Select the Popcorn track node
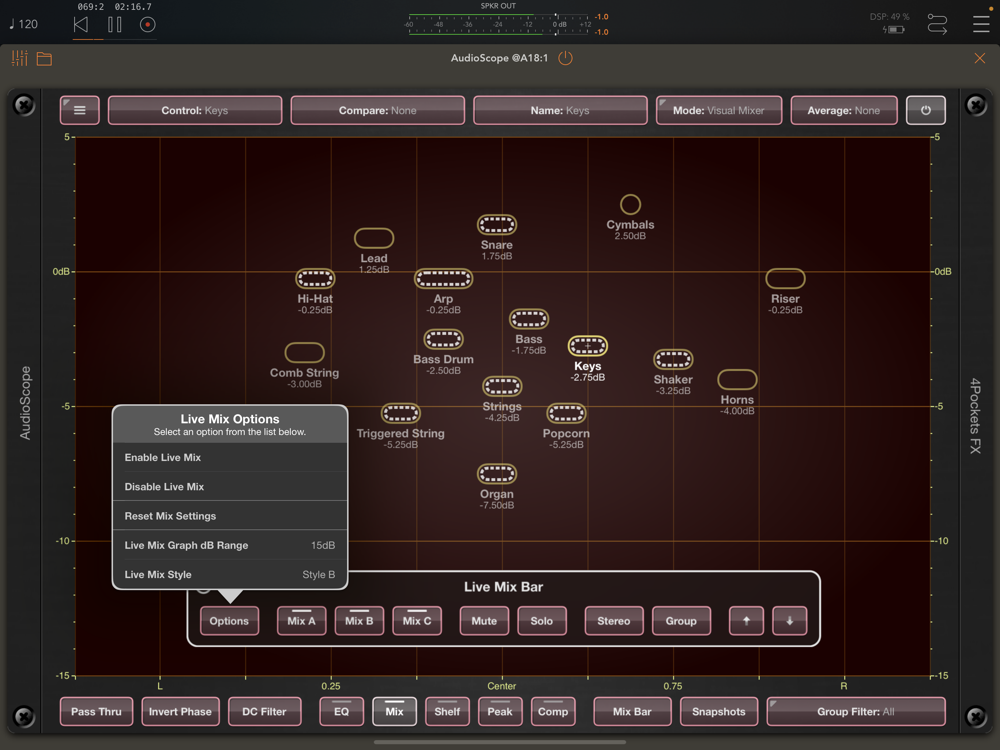Screen dimensions: 1000x750 point(566,413)
